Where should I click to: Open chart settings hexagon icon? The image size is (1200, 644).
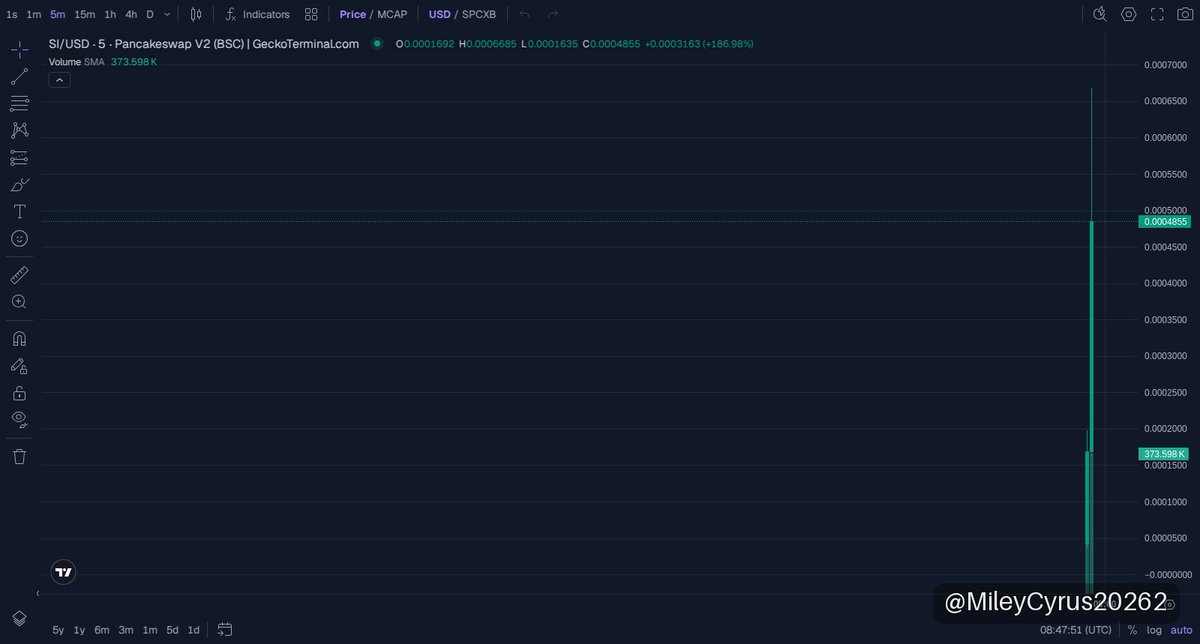pos(1129,14)
